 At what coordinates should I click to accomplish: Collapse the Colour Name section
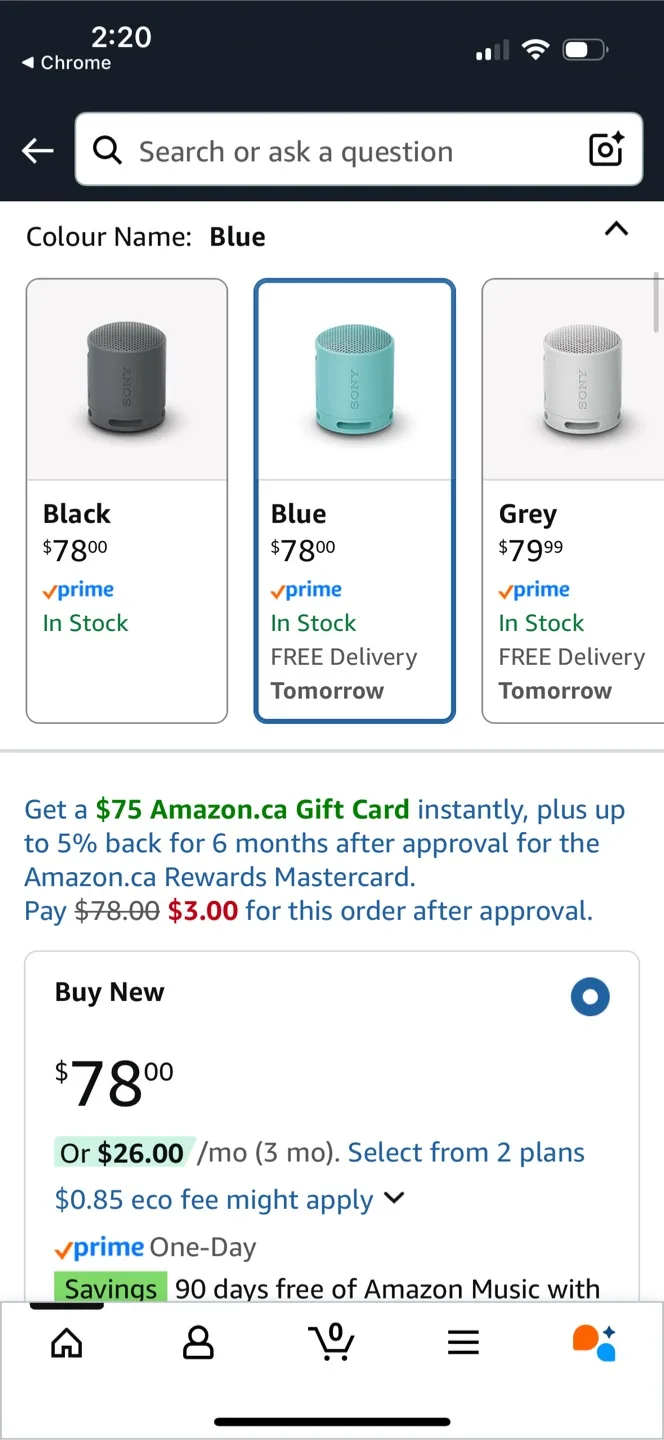(x=617, y=230)
